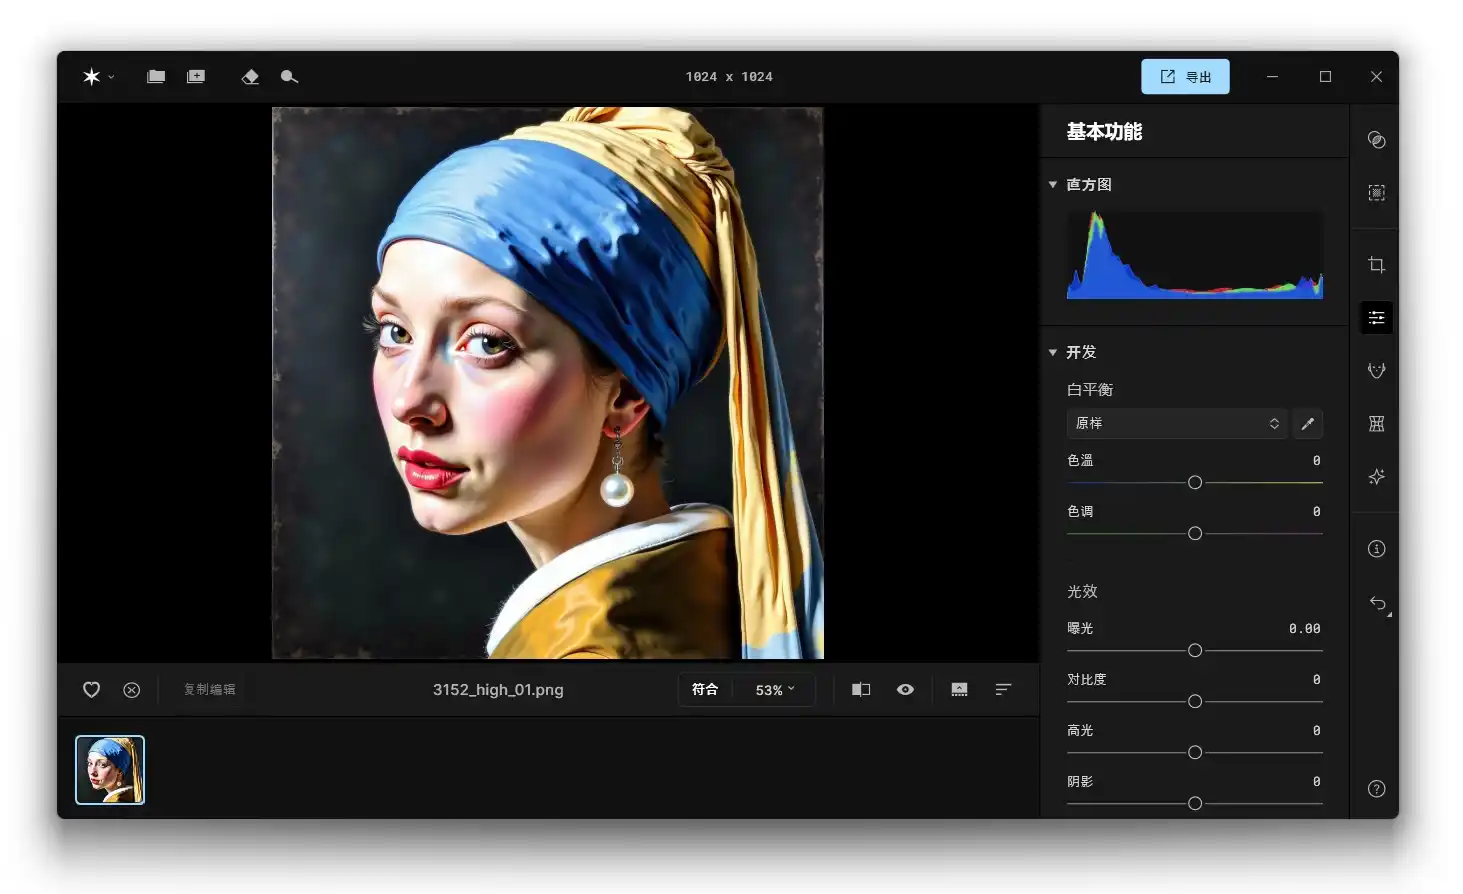
Task: Click the 导出 export button
Action: point(1185,77)
